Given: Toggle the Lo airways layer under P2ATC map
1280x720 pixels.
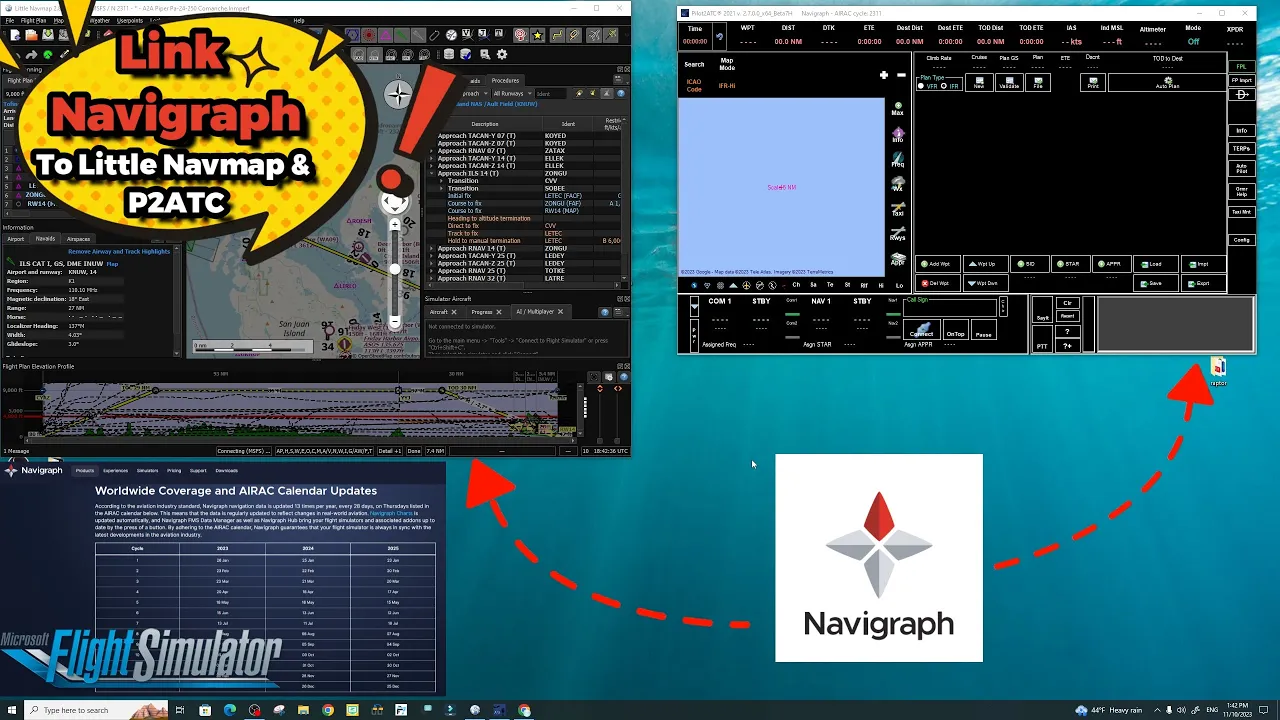Looking at the screenshot, I should [x=898, y=285].
